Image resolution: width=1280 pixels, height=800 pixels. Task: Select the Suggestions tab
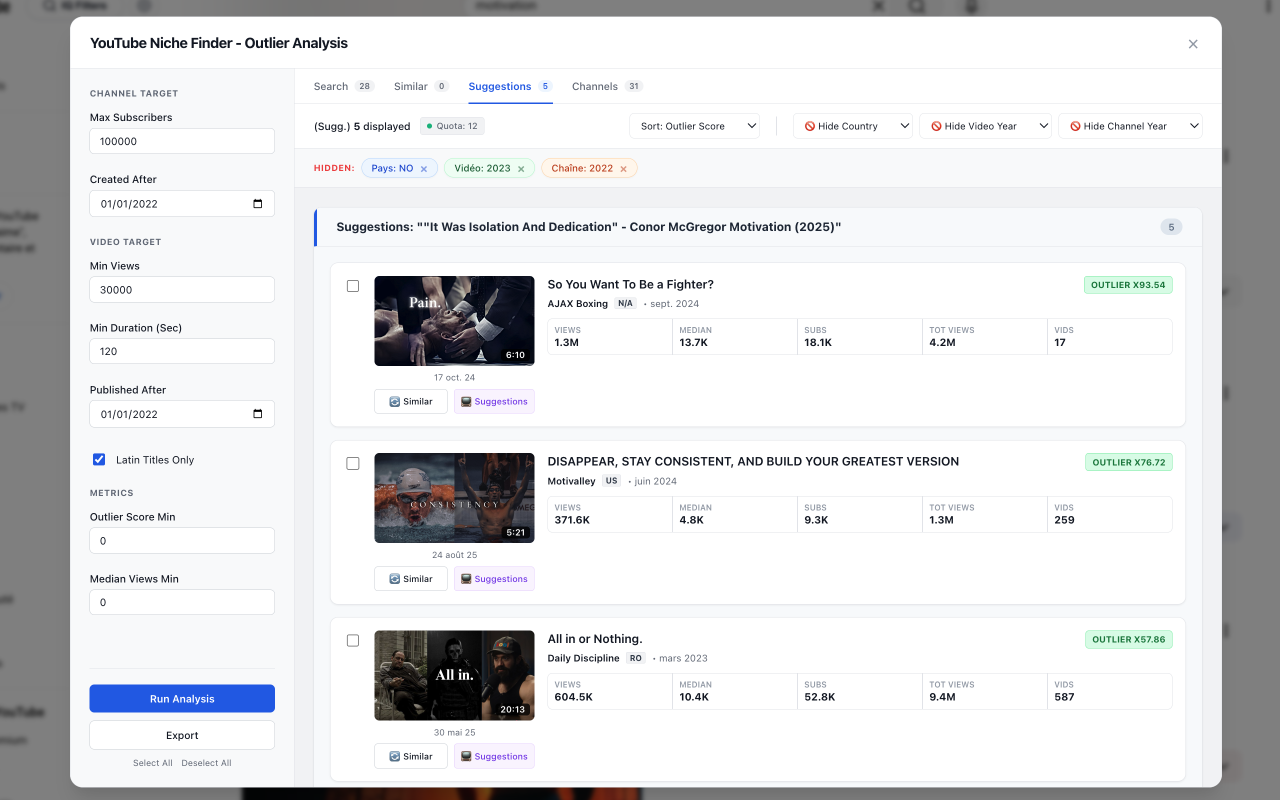510,86
